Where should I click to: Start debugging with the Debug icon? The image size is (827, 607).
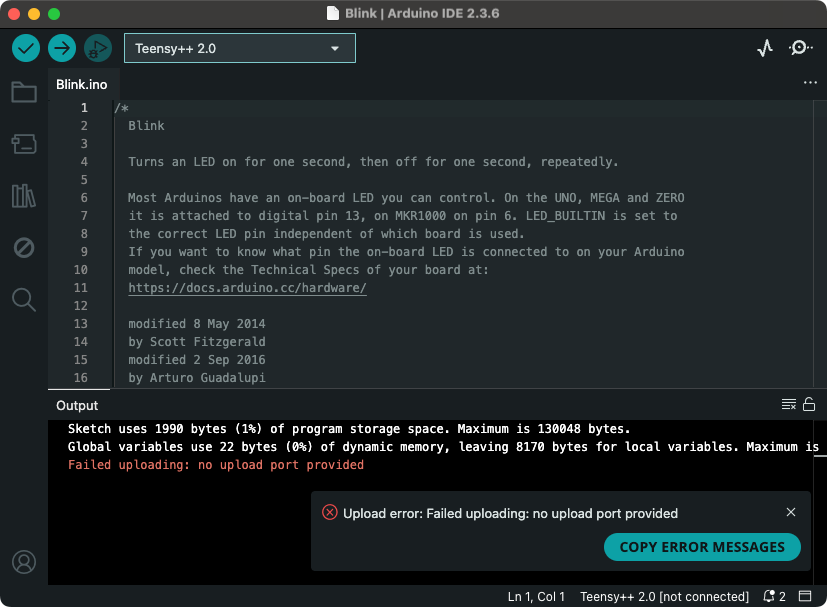click(x=98, y=48)
